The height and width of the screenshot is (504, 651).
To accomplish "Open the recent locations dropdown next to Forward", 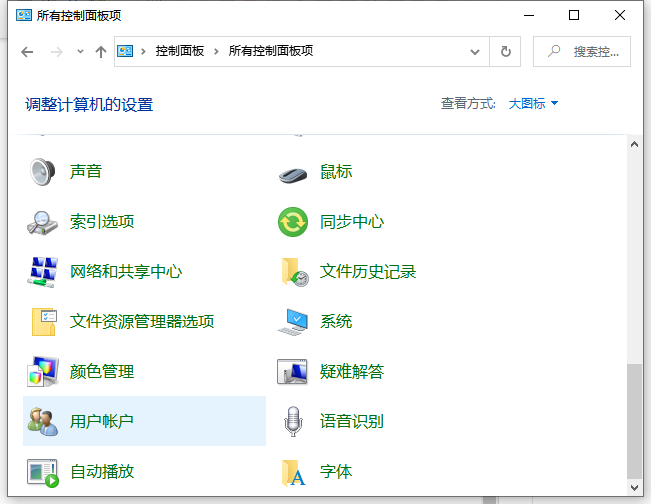I will (x=79, y=52).
